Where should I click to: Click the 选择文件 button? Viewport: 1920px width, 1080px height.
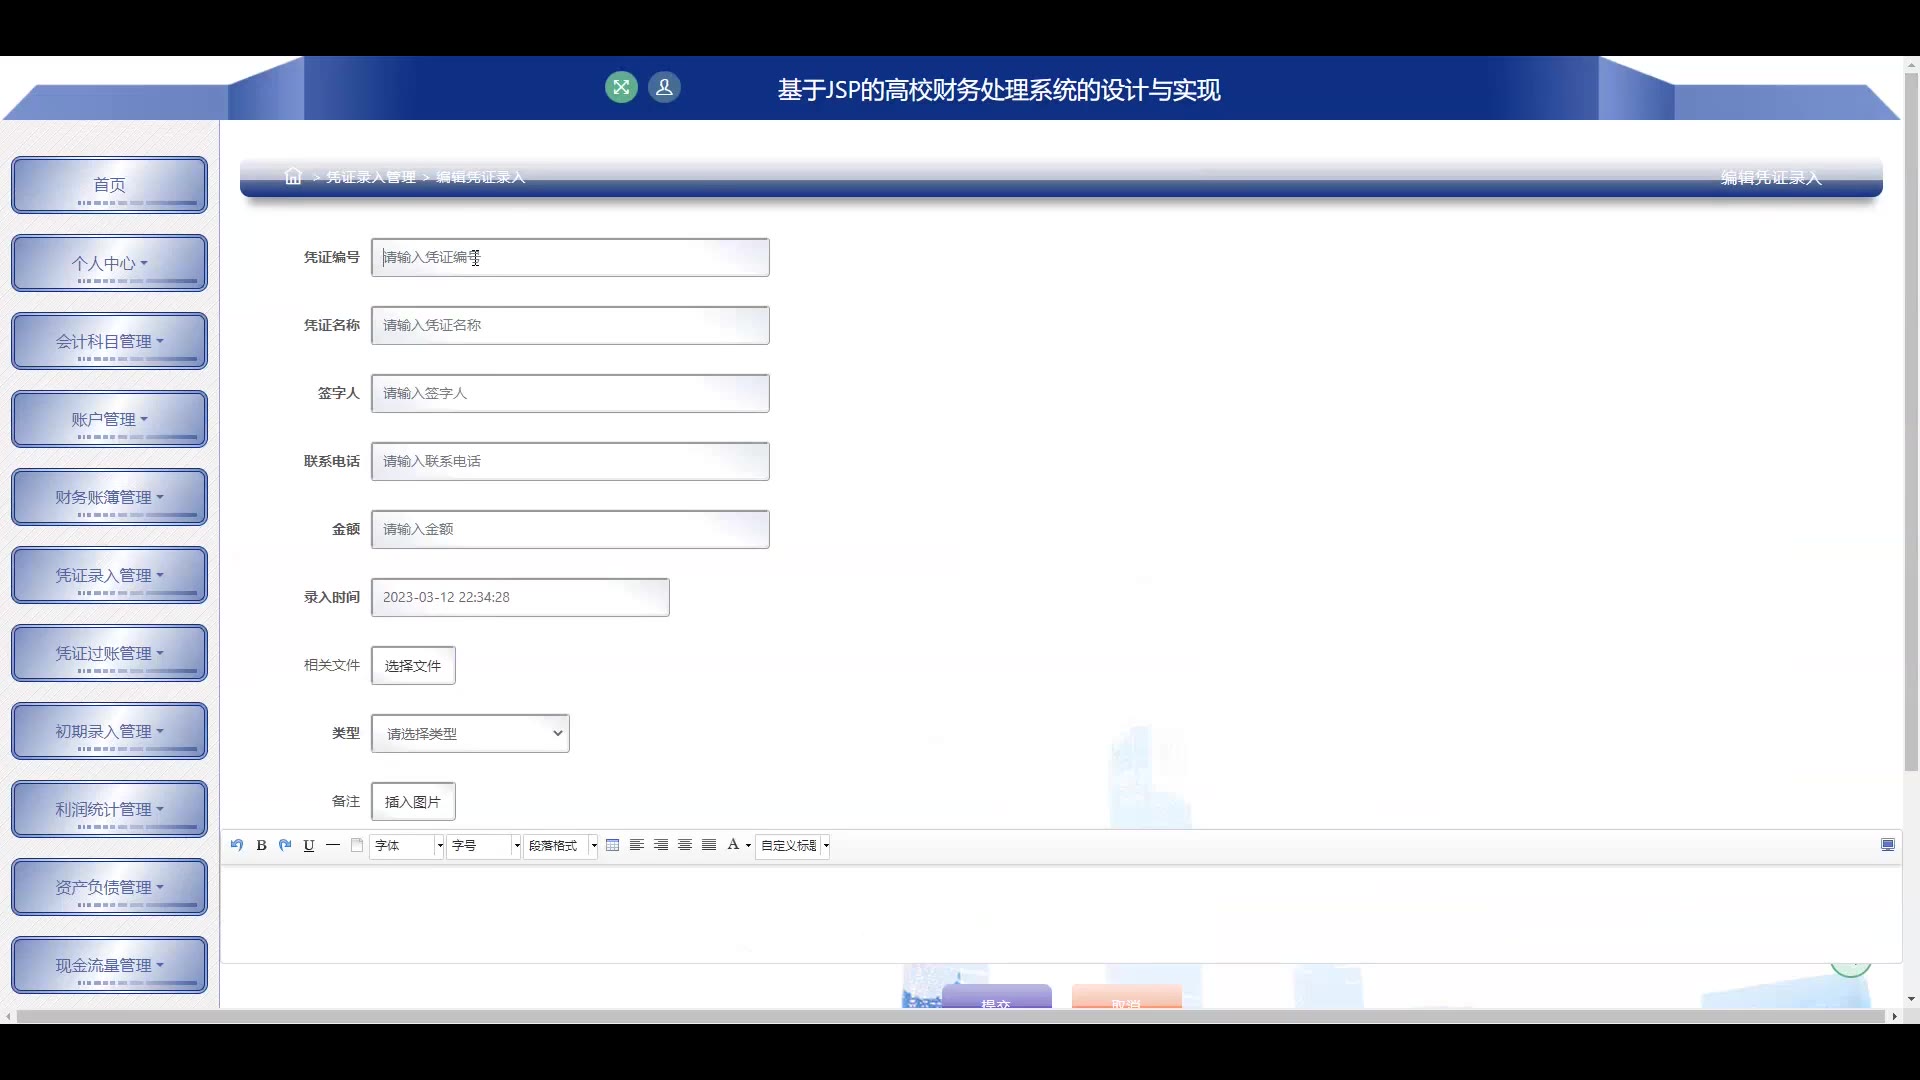(x=413, y=666)
